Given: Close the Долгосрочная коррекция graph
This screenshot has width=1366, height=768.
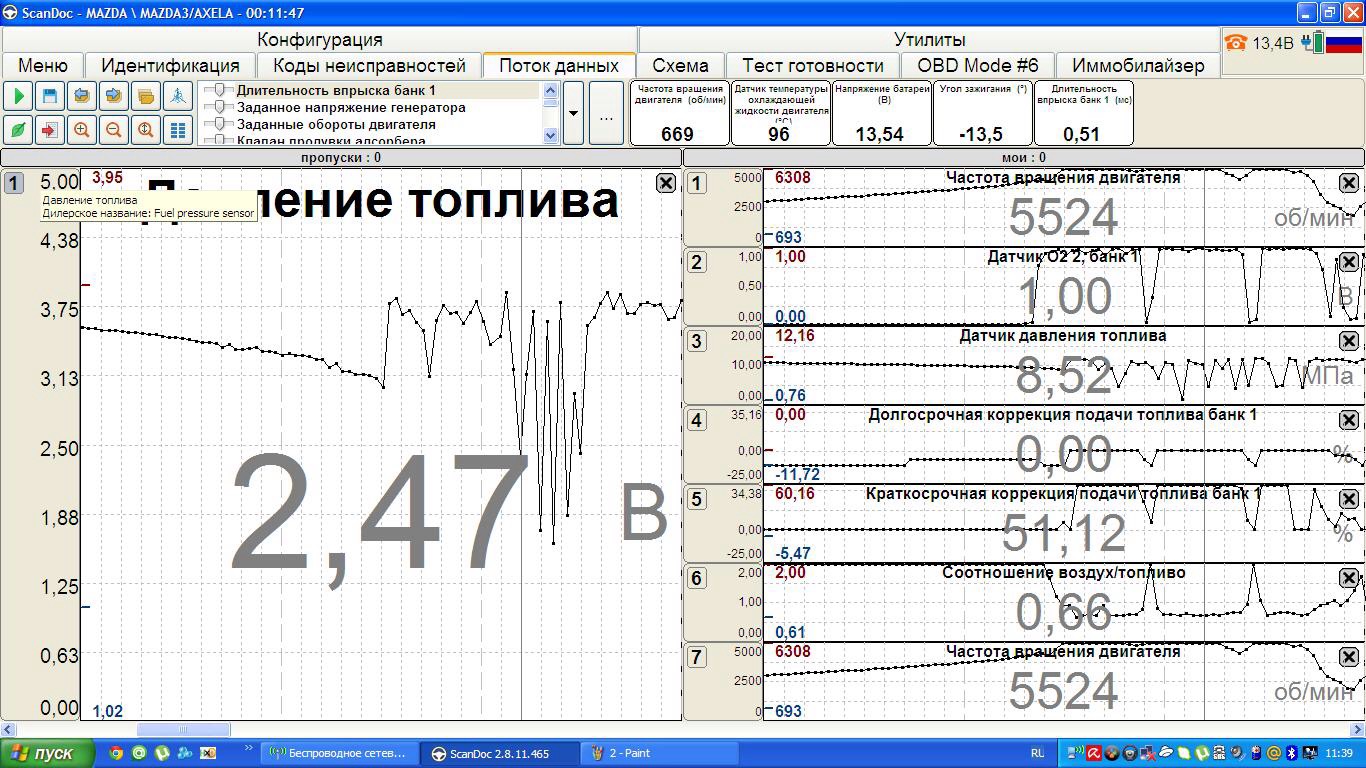Looking at the screenshot, I should click(x=1349, y=420).
